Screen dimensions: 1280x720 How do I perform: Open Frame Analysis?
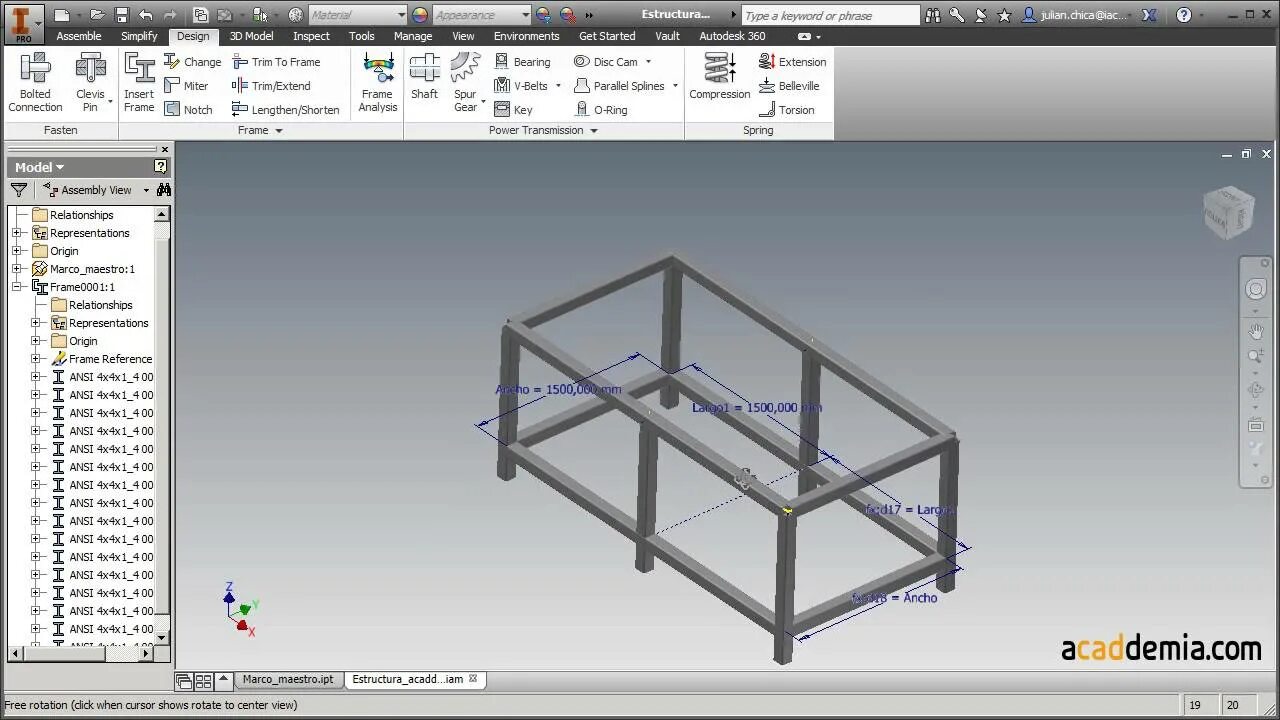(x=378, y=82)
